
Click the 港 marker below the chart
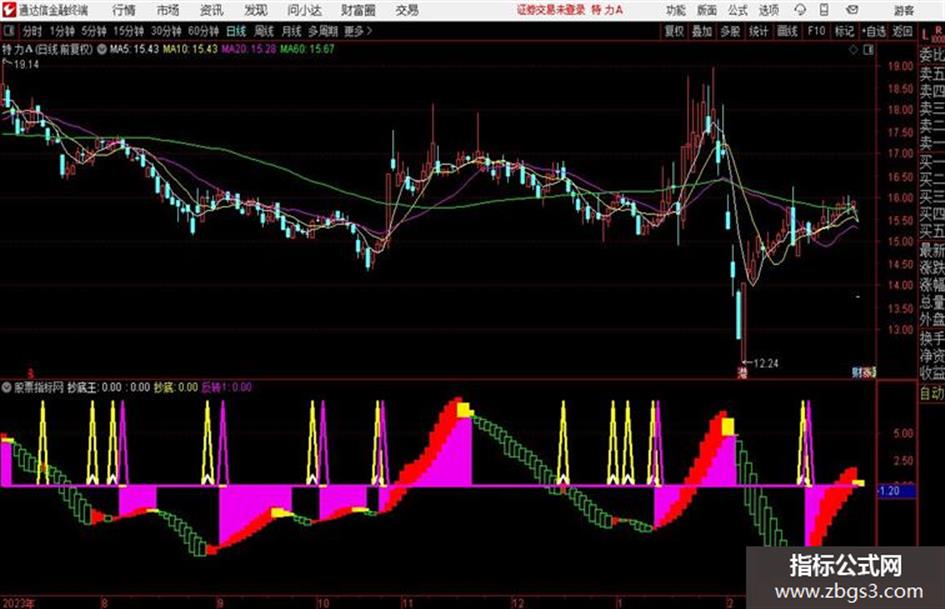coord(742,373)
